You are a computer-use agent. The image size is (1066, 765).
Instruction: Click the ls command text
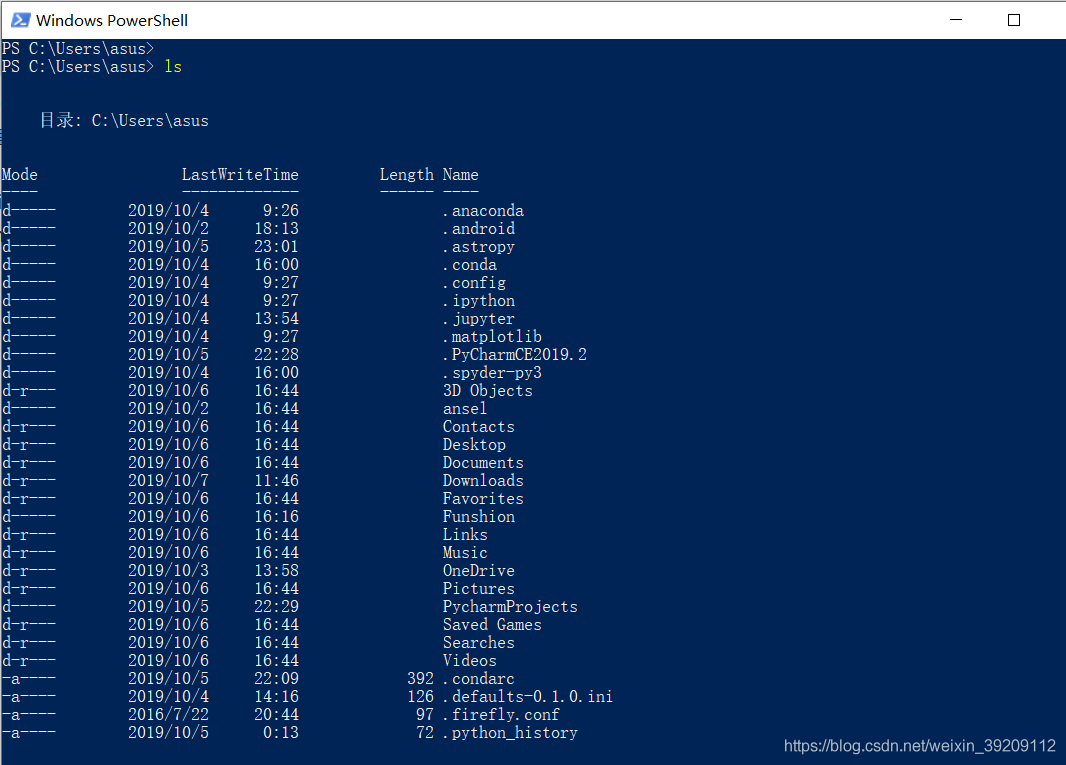pos(172,66)
